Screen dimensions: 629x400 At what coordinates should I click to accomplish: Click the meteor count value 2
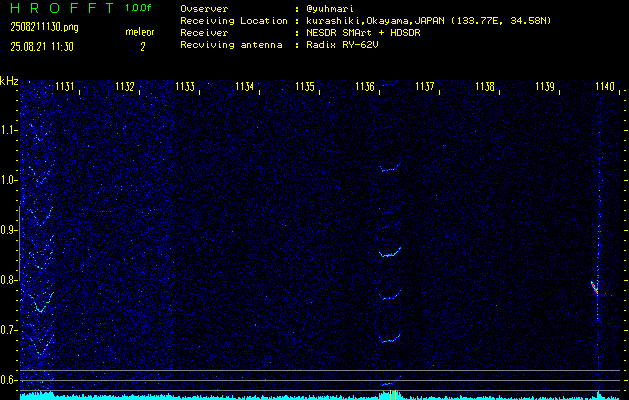tap(142, 47)
